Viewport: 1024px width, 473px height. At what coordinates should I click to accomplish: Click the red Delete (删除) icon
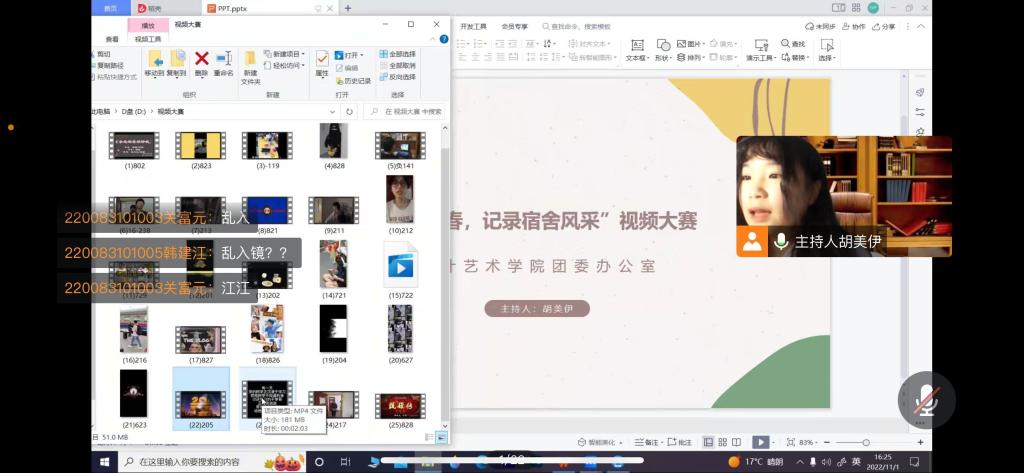201,59
